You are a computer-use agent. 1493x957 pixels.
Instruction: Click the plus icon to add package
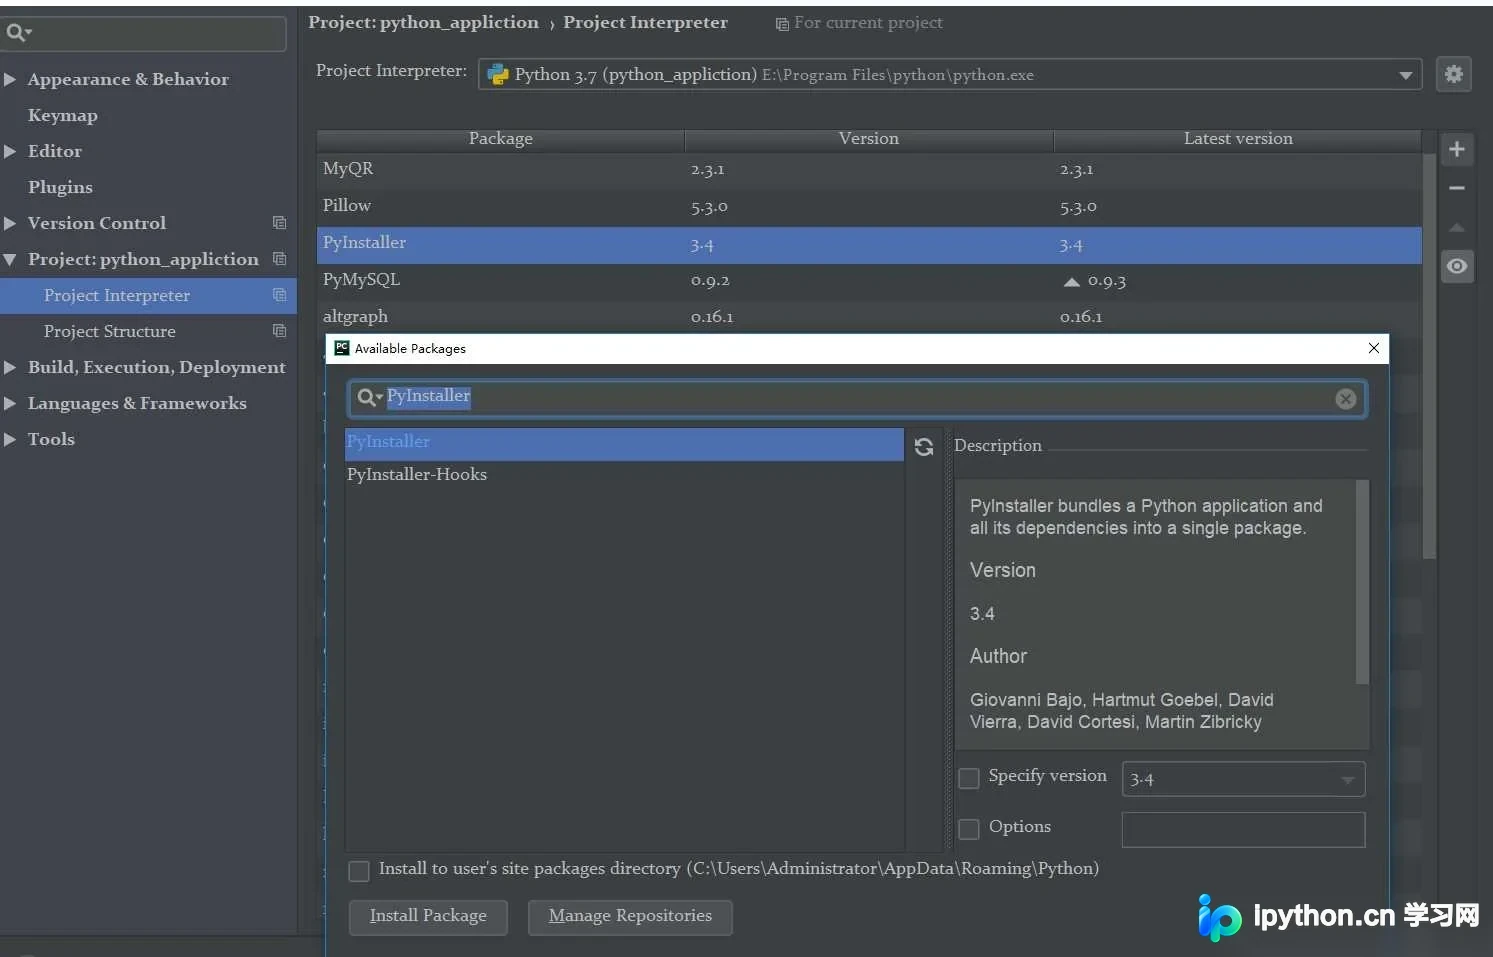click(1457, 150)
